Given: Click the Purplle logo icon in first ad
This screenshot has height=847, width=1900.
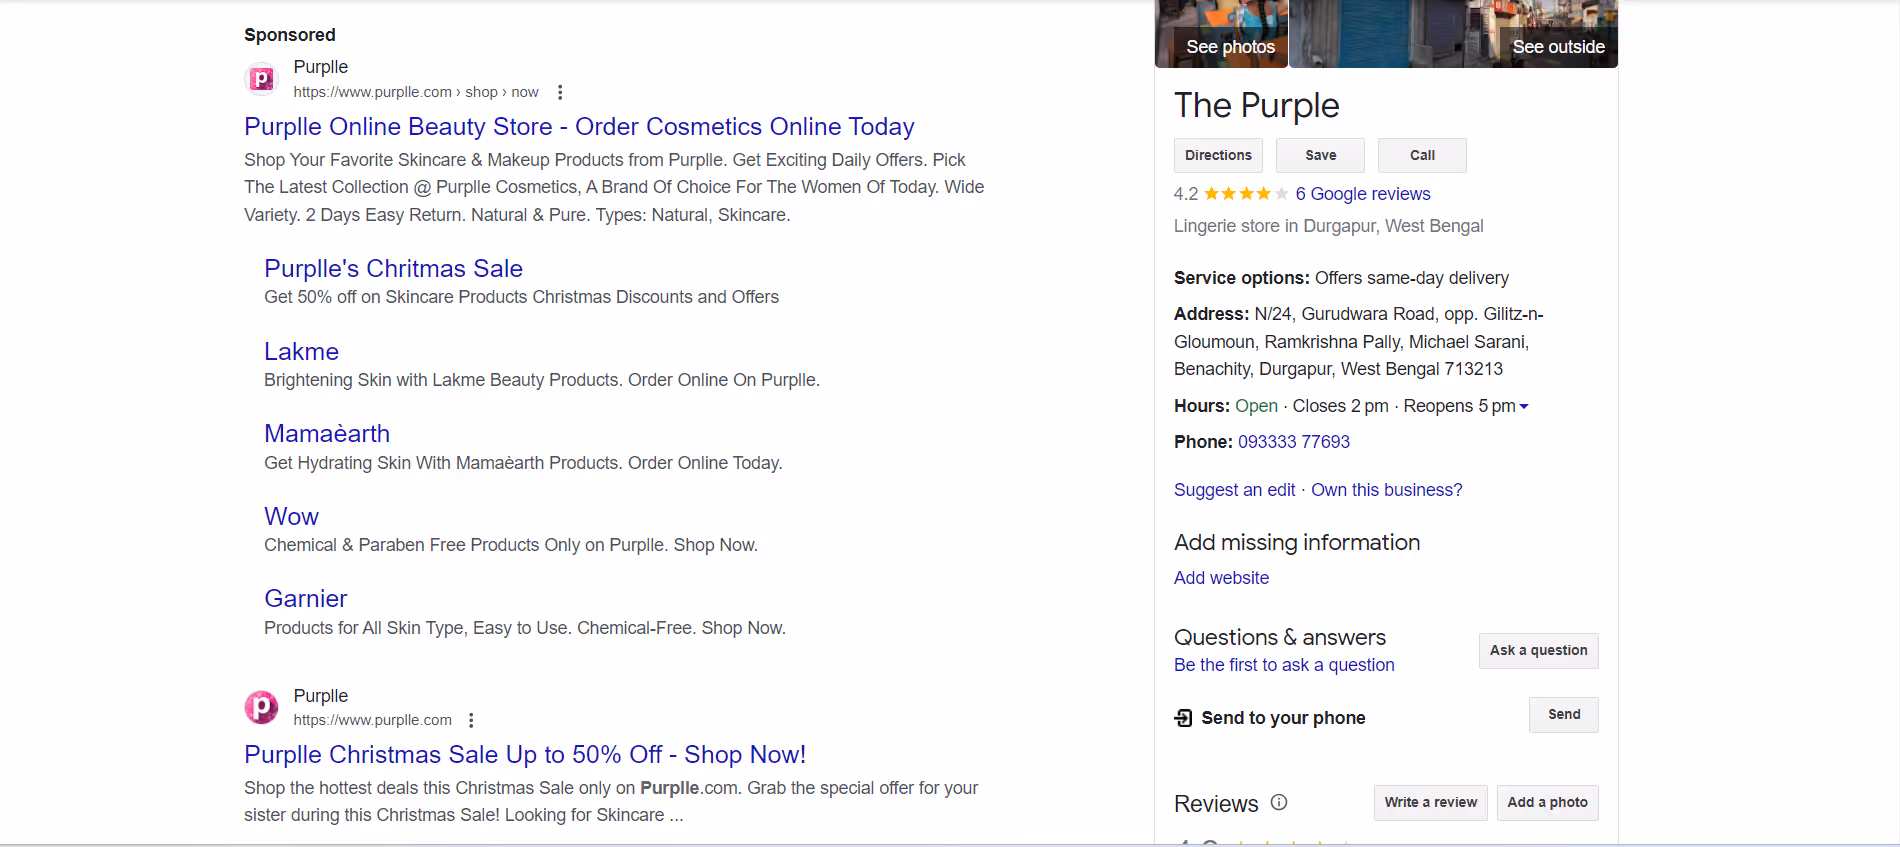Looking at the screenshot, I should click(261, 79).
